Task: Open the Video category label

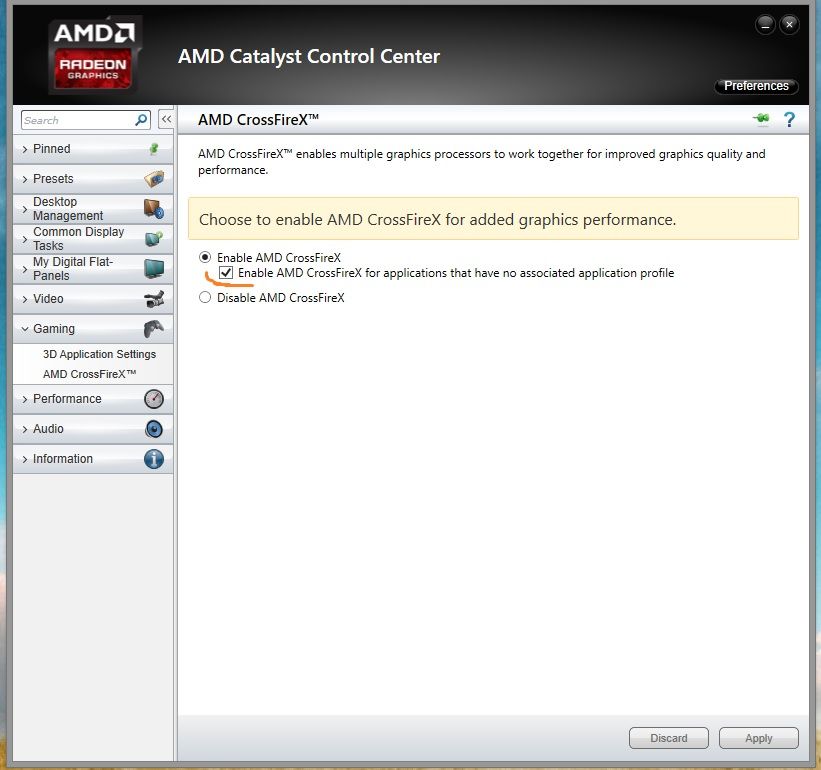Action: 48,298
